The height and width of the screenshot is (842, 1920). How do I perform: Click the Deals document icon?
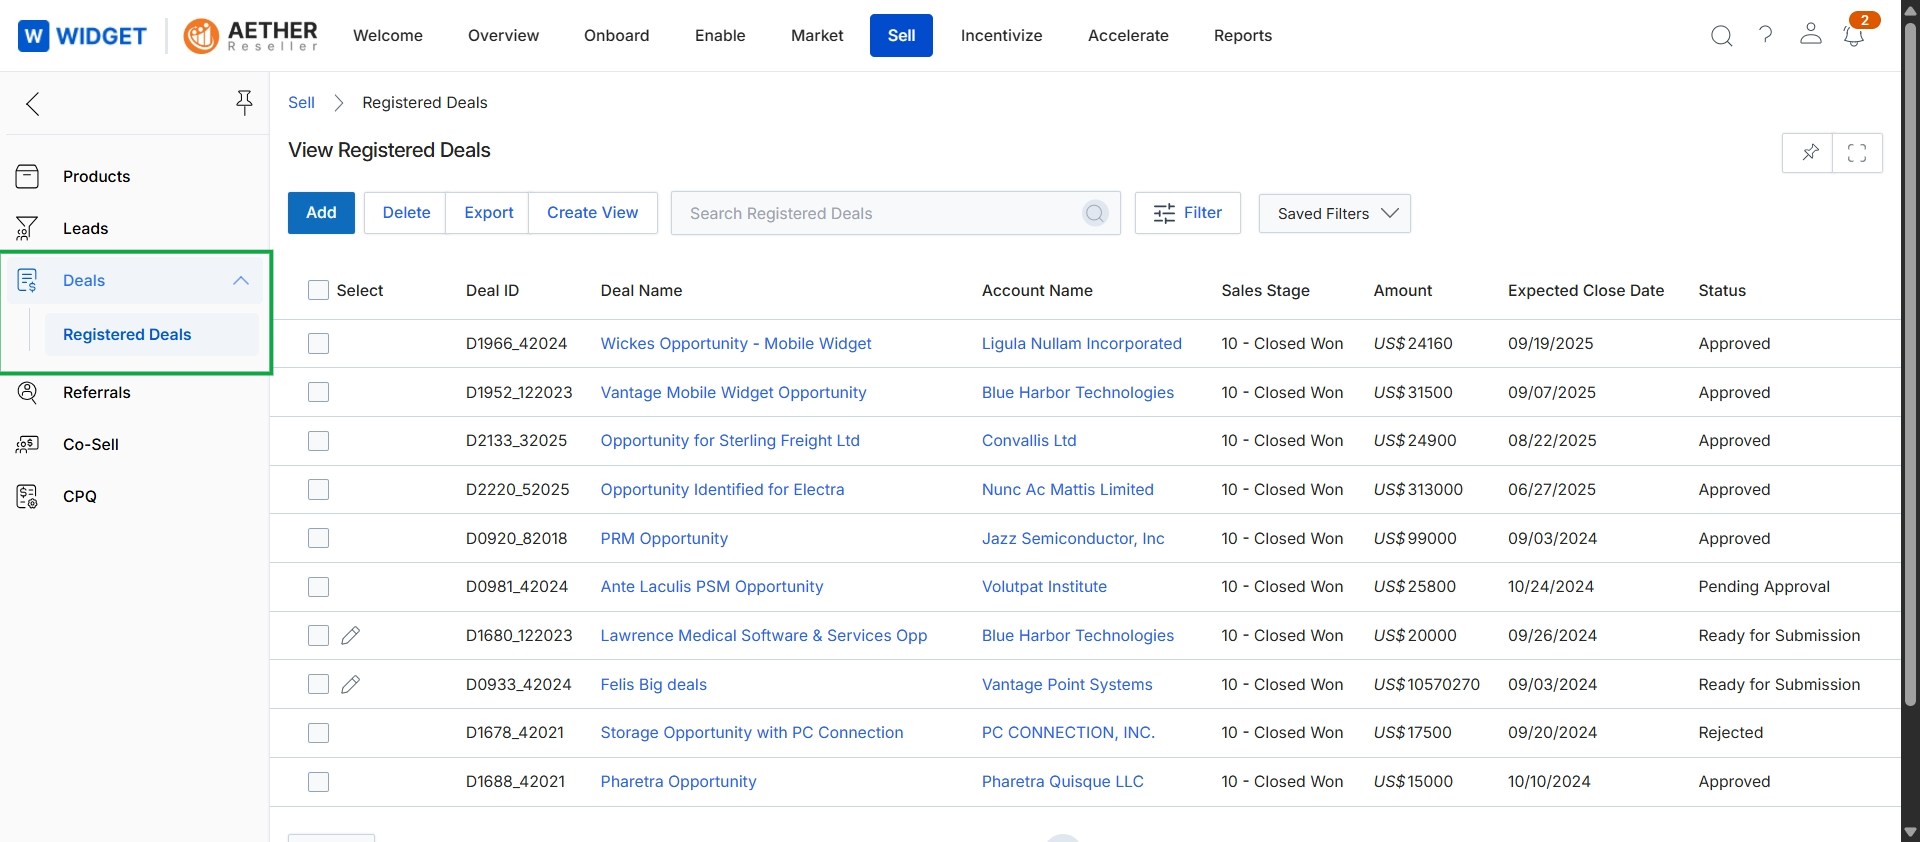coord(28,281)
